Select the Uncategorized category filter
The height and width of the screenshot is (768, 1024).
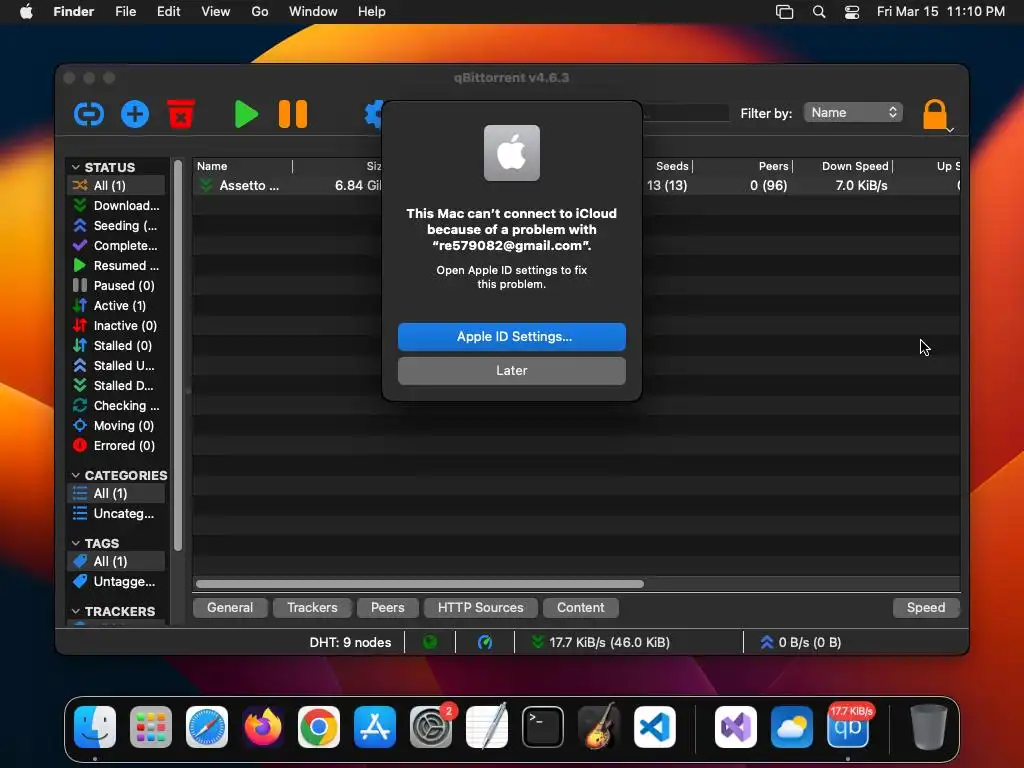(116, 514)
